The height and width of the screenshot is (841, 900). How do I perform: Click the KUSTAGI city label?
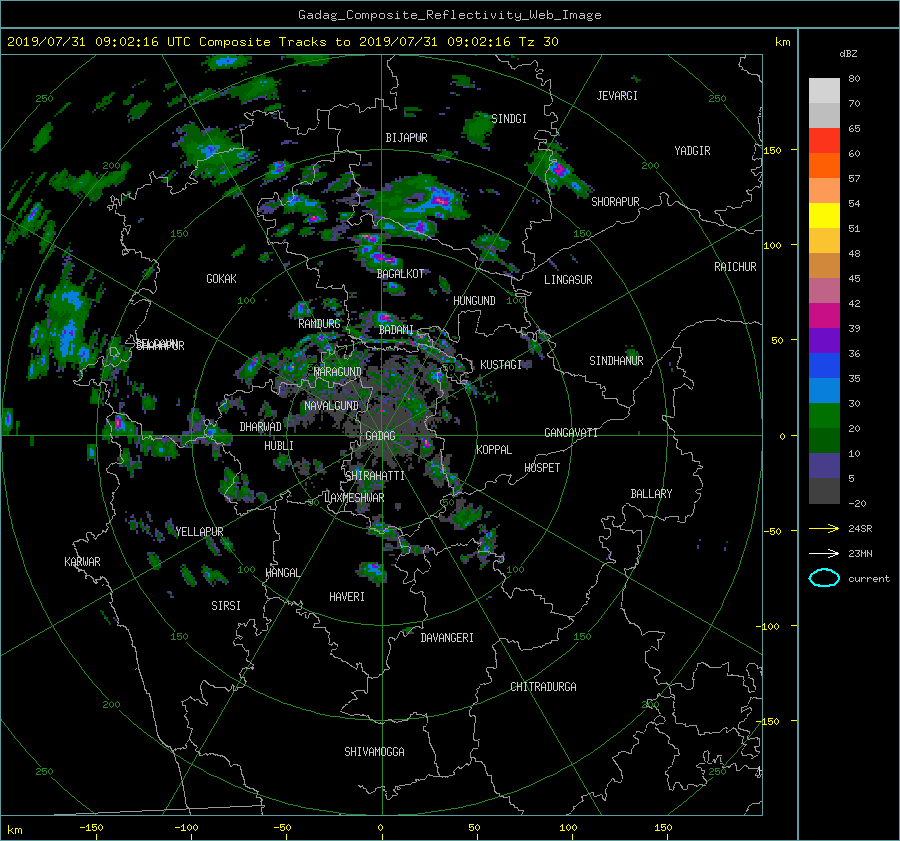[501, 365]
